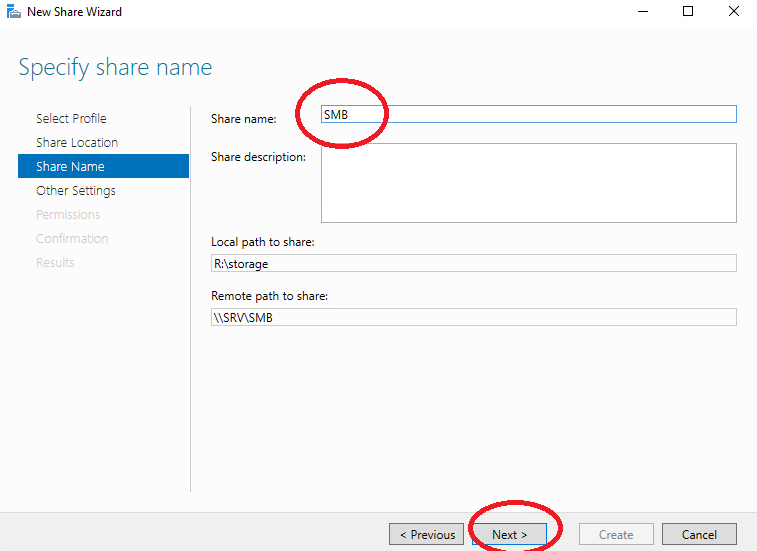The image size is (757, 551).
Task: Close the New Share Wizard window
Action: click(x=733, y=12)
